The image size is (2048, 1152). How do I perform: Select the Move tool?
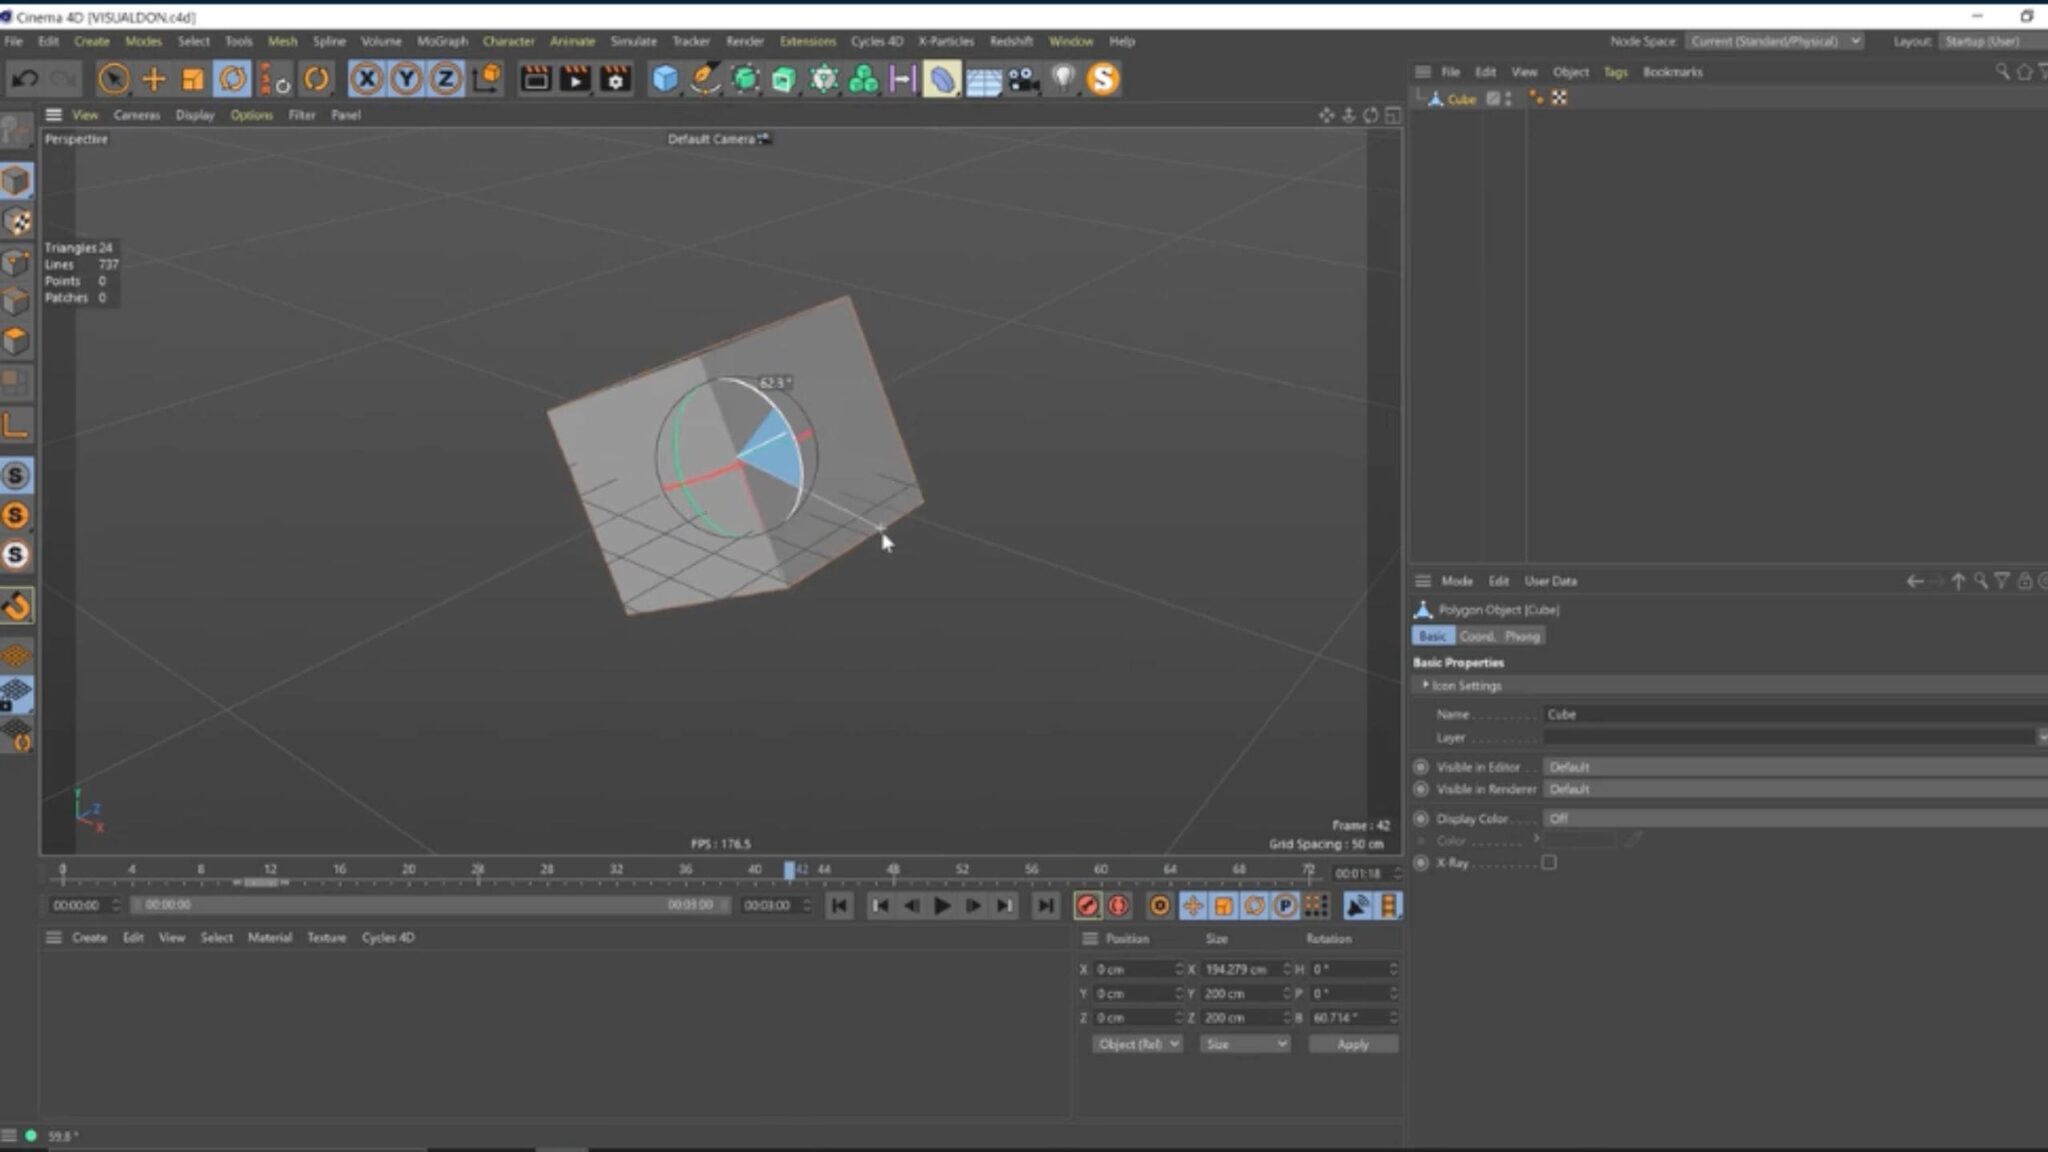[153, 78]
